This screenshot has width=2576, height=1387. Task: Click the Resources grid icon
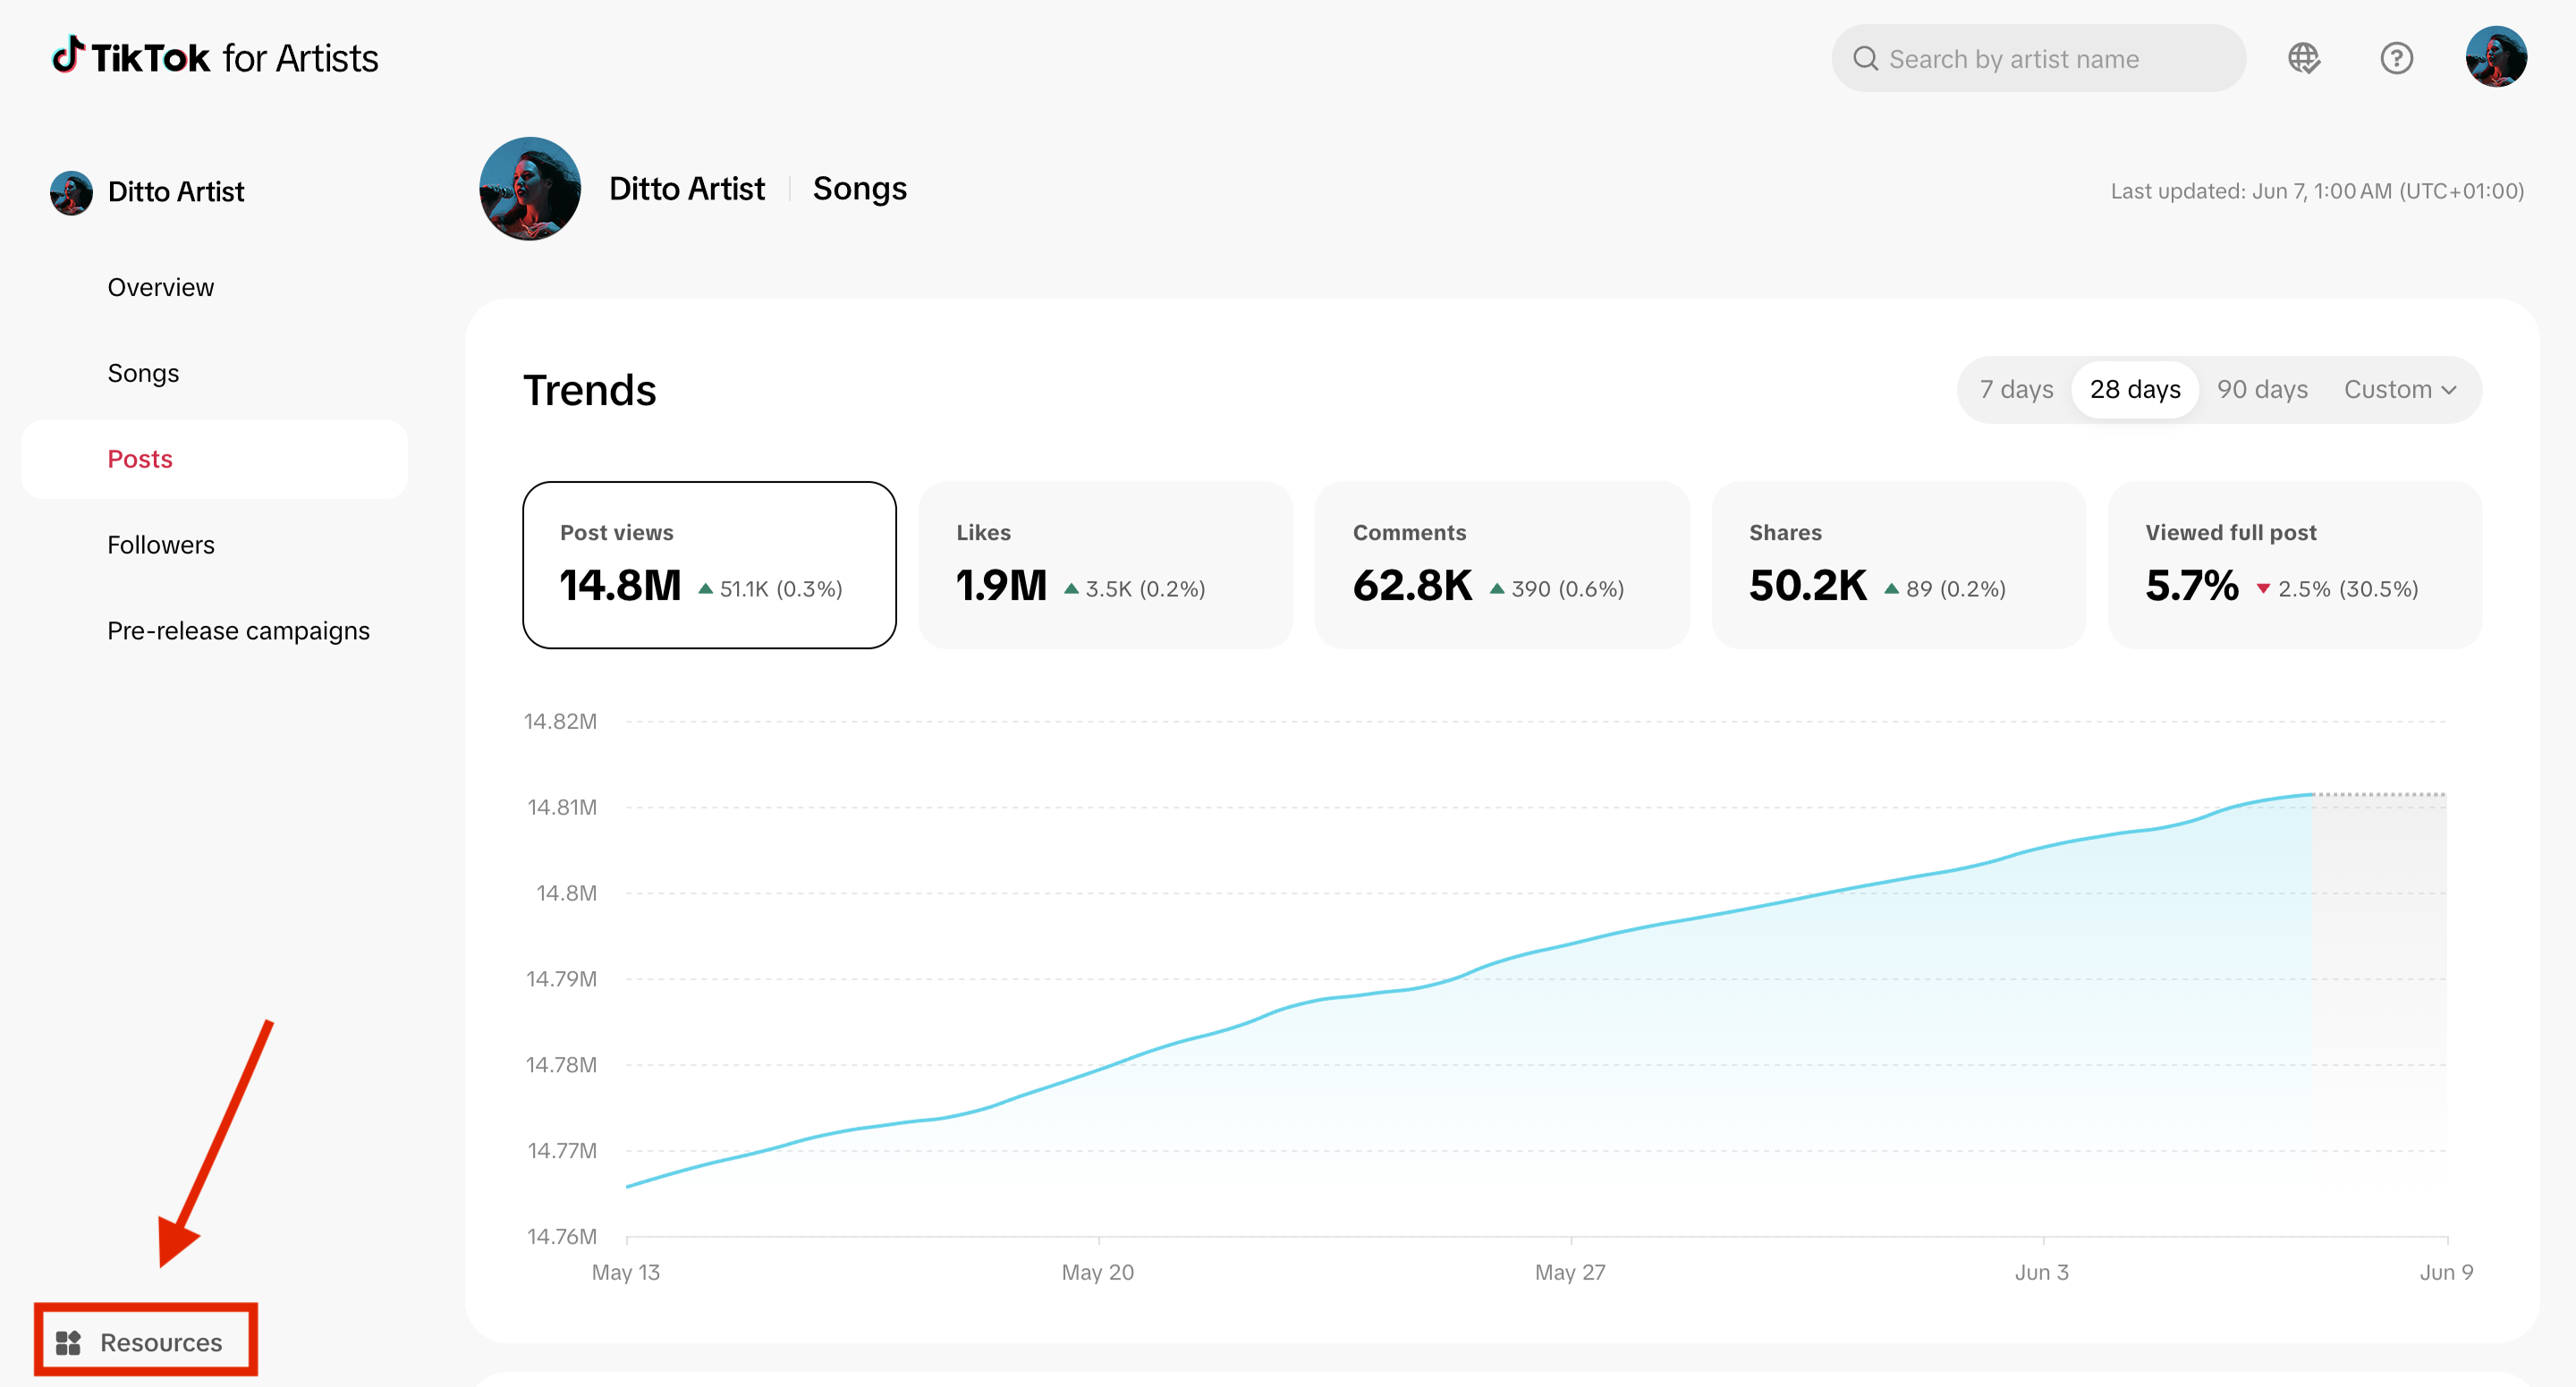pyautogui.click(x=68, y=1342)
